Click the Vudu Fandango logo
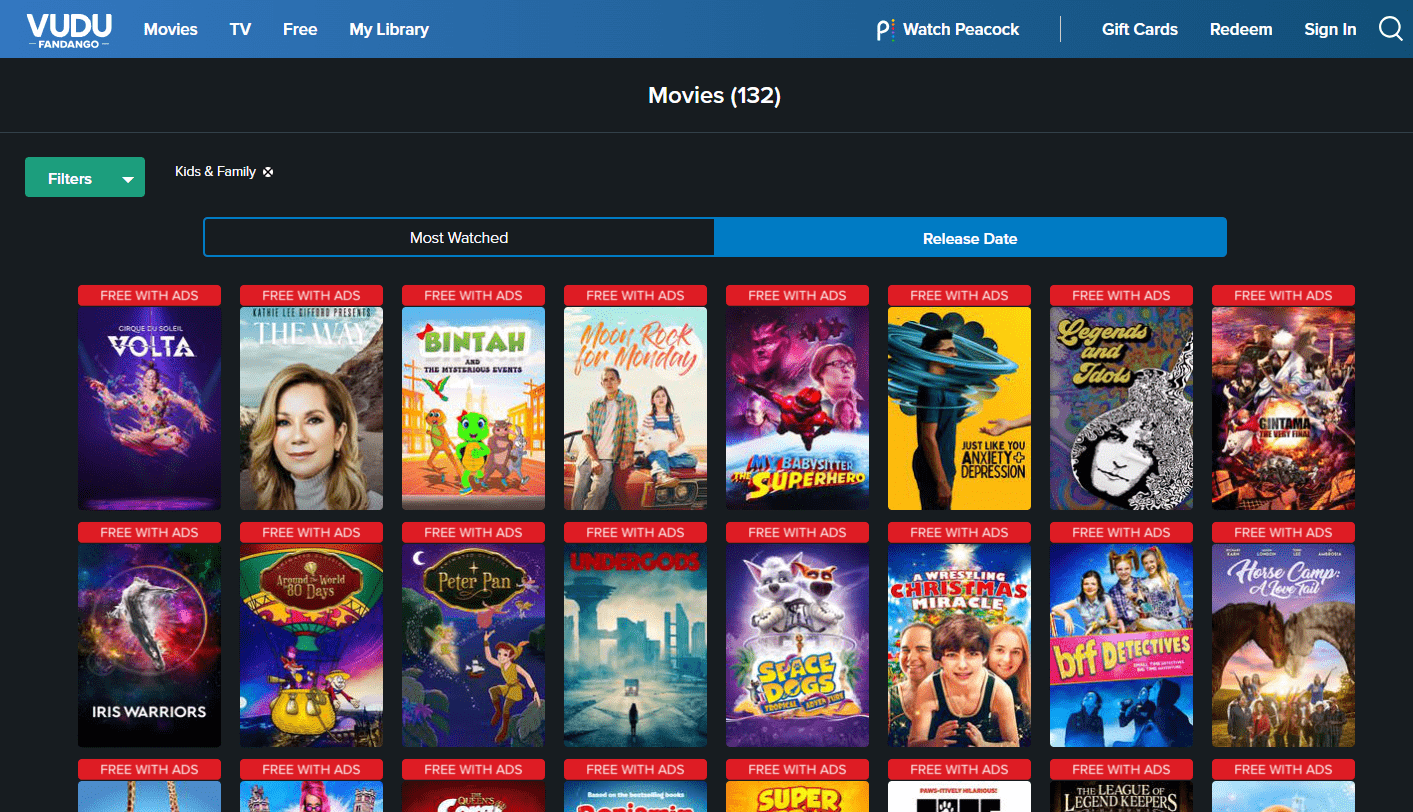1413x812 pixels. point(68,30)
